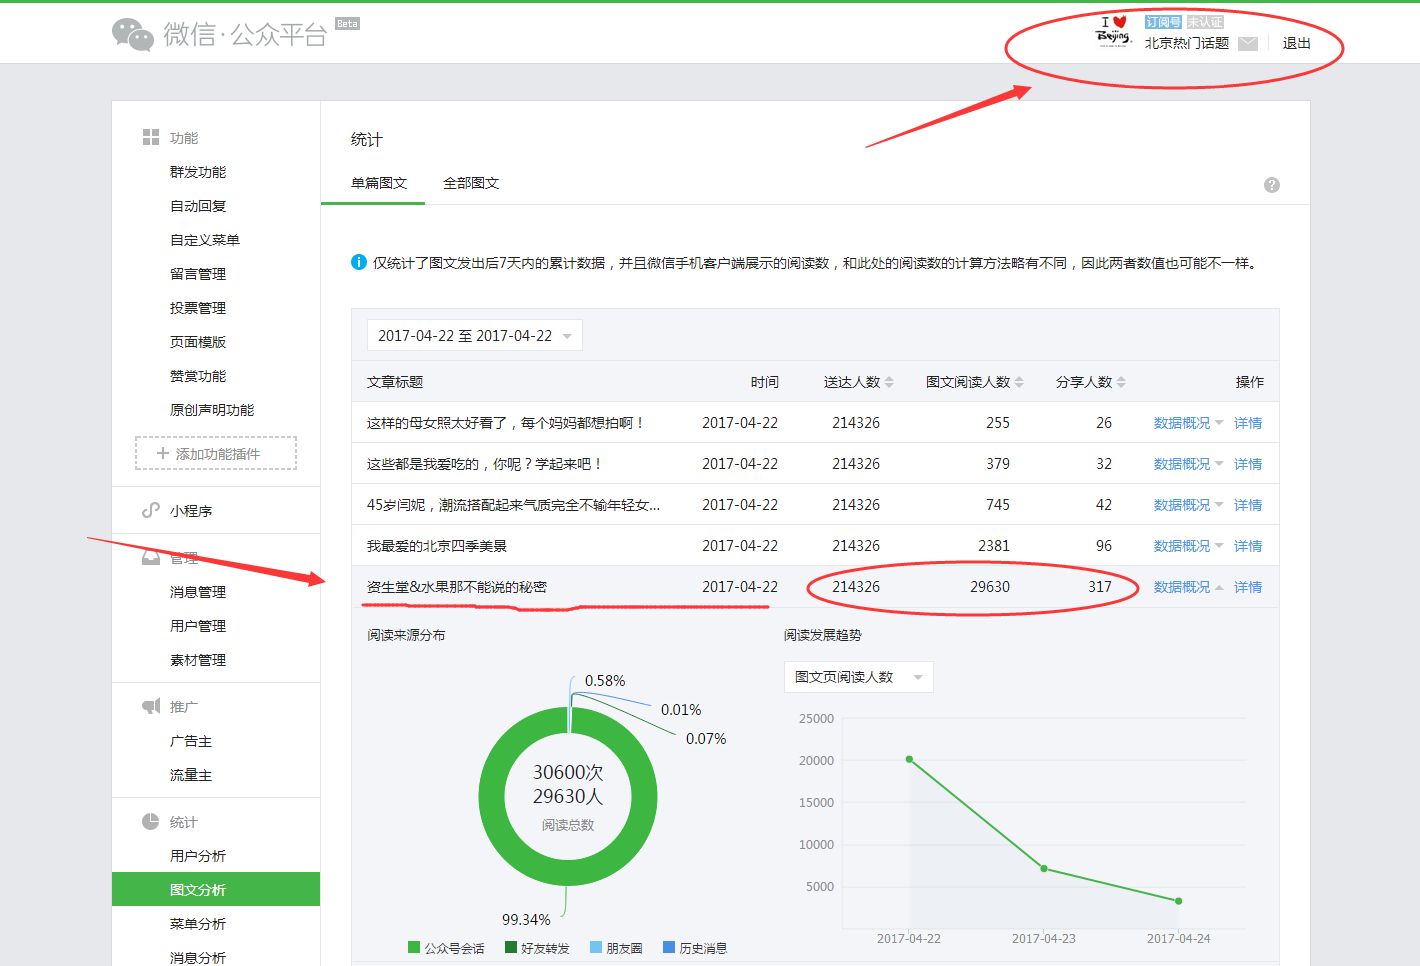Screen dimensions: 1420x966
Task: Click the 统计 pie chart sidebar icon
Action: click(151, 821)
